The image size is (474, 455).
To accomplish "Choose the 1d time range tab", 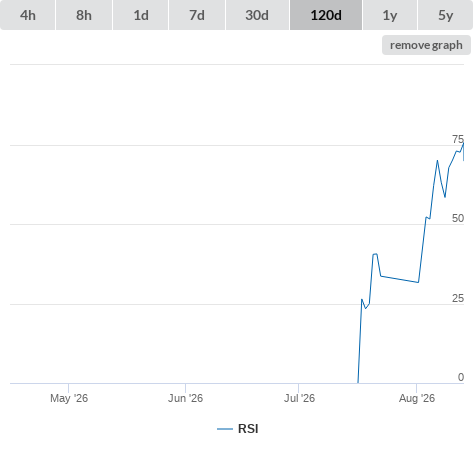I will point(141,15).
